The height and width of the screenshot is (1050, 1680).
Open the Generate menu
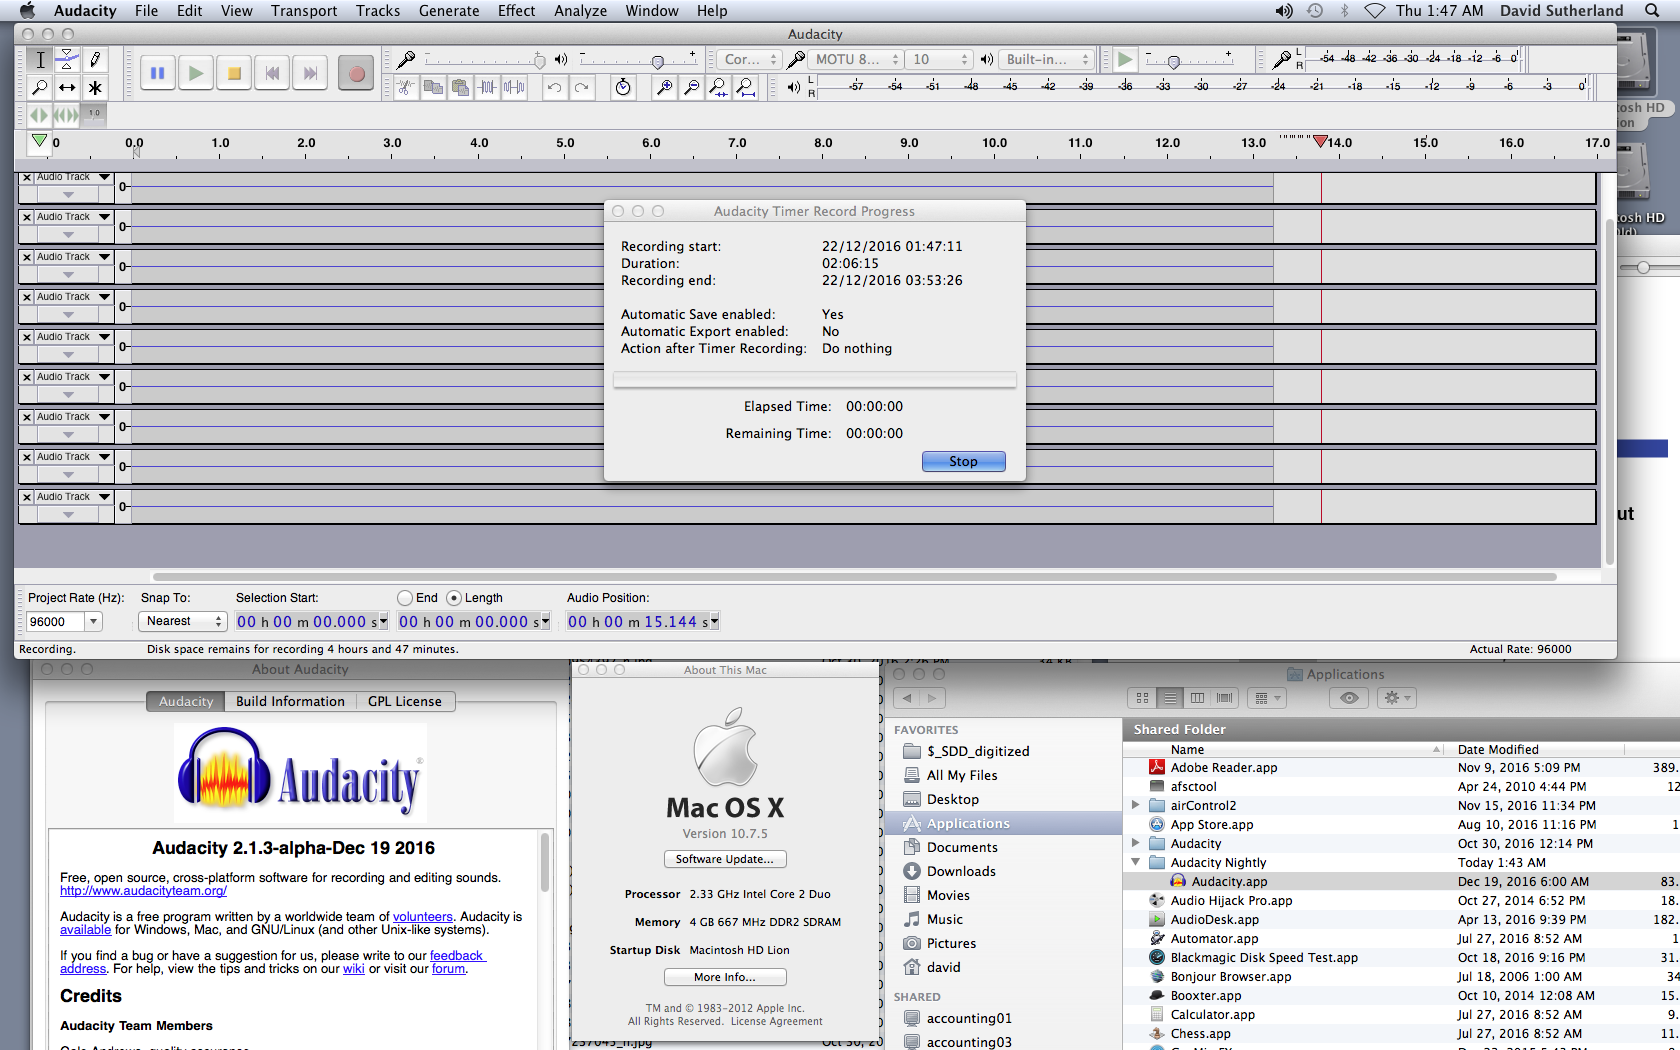449,11
